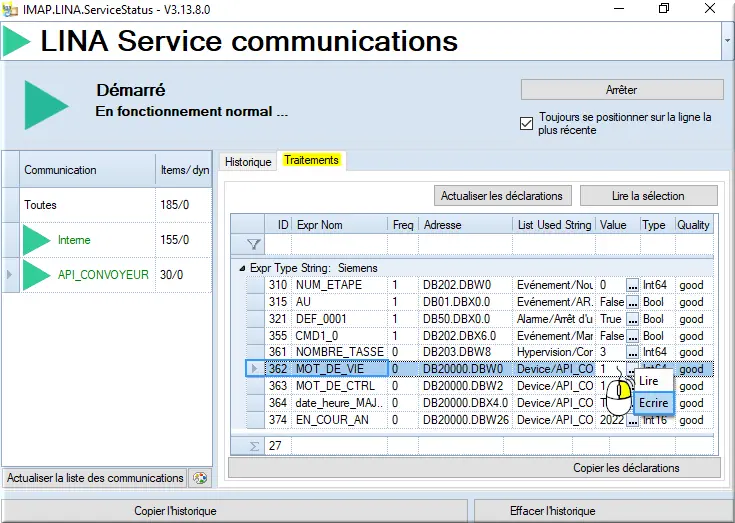
Task: Select the MOT_DE_VIE cell
Action: [340, 369]
